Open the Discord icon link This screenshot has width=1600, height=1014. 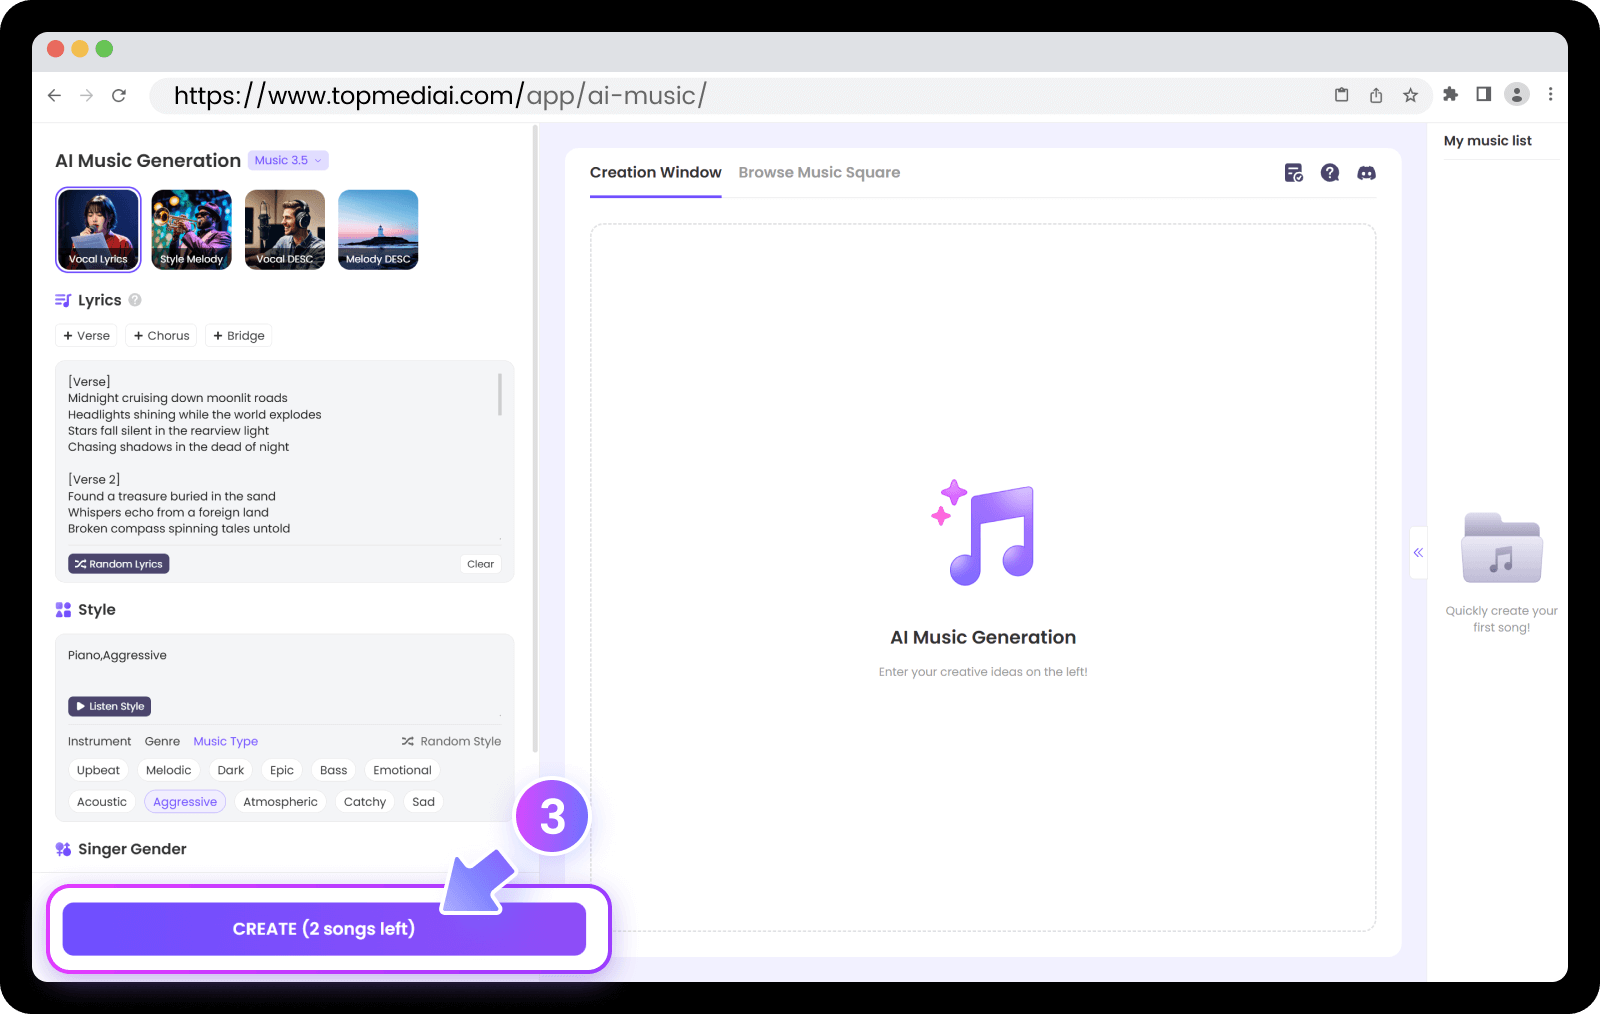tap(1366, 173)
